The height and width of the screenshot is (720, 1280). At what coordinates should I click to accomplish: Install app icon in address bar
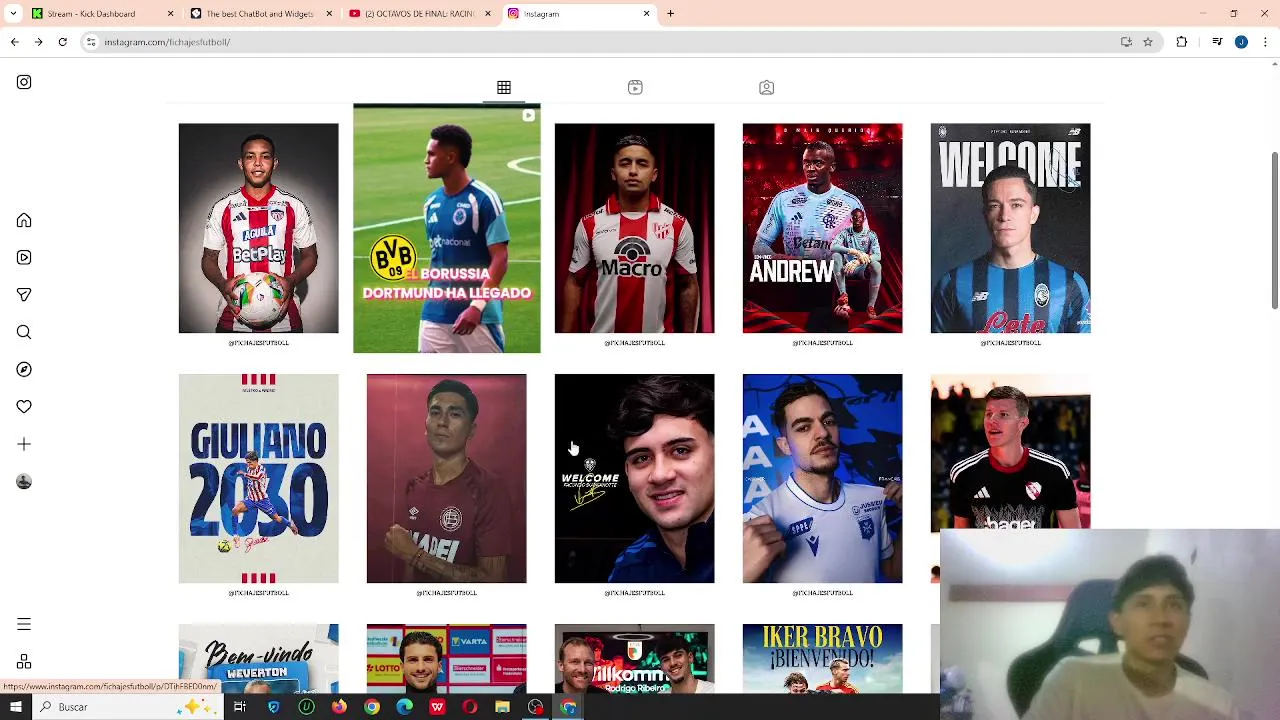(x=1127, y=42)
